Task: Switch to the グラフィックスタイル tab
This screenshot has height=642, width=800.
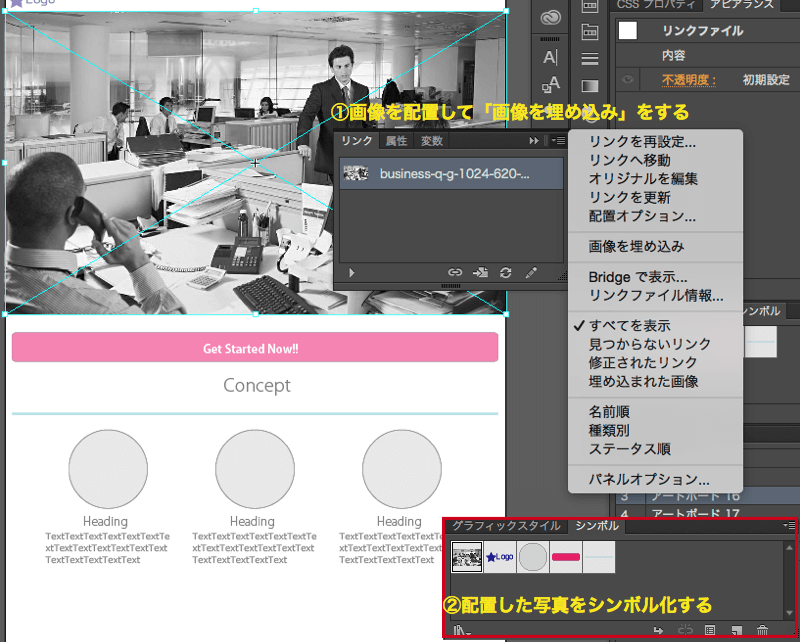Action: click(506, 526)
